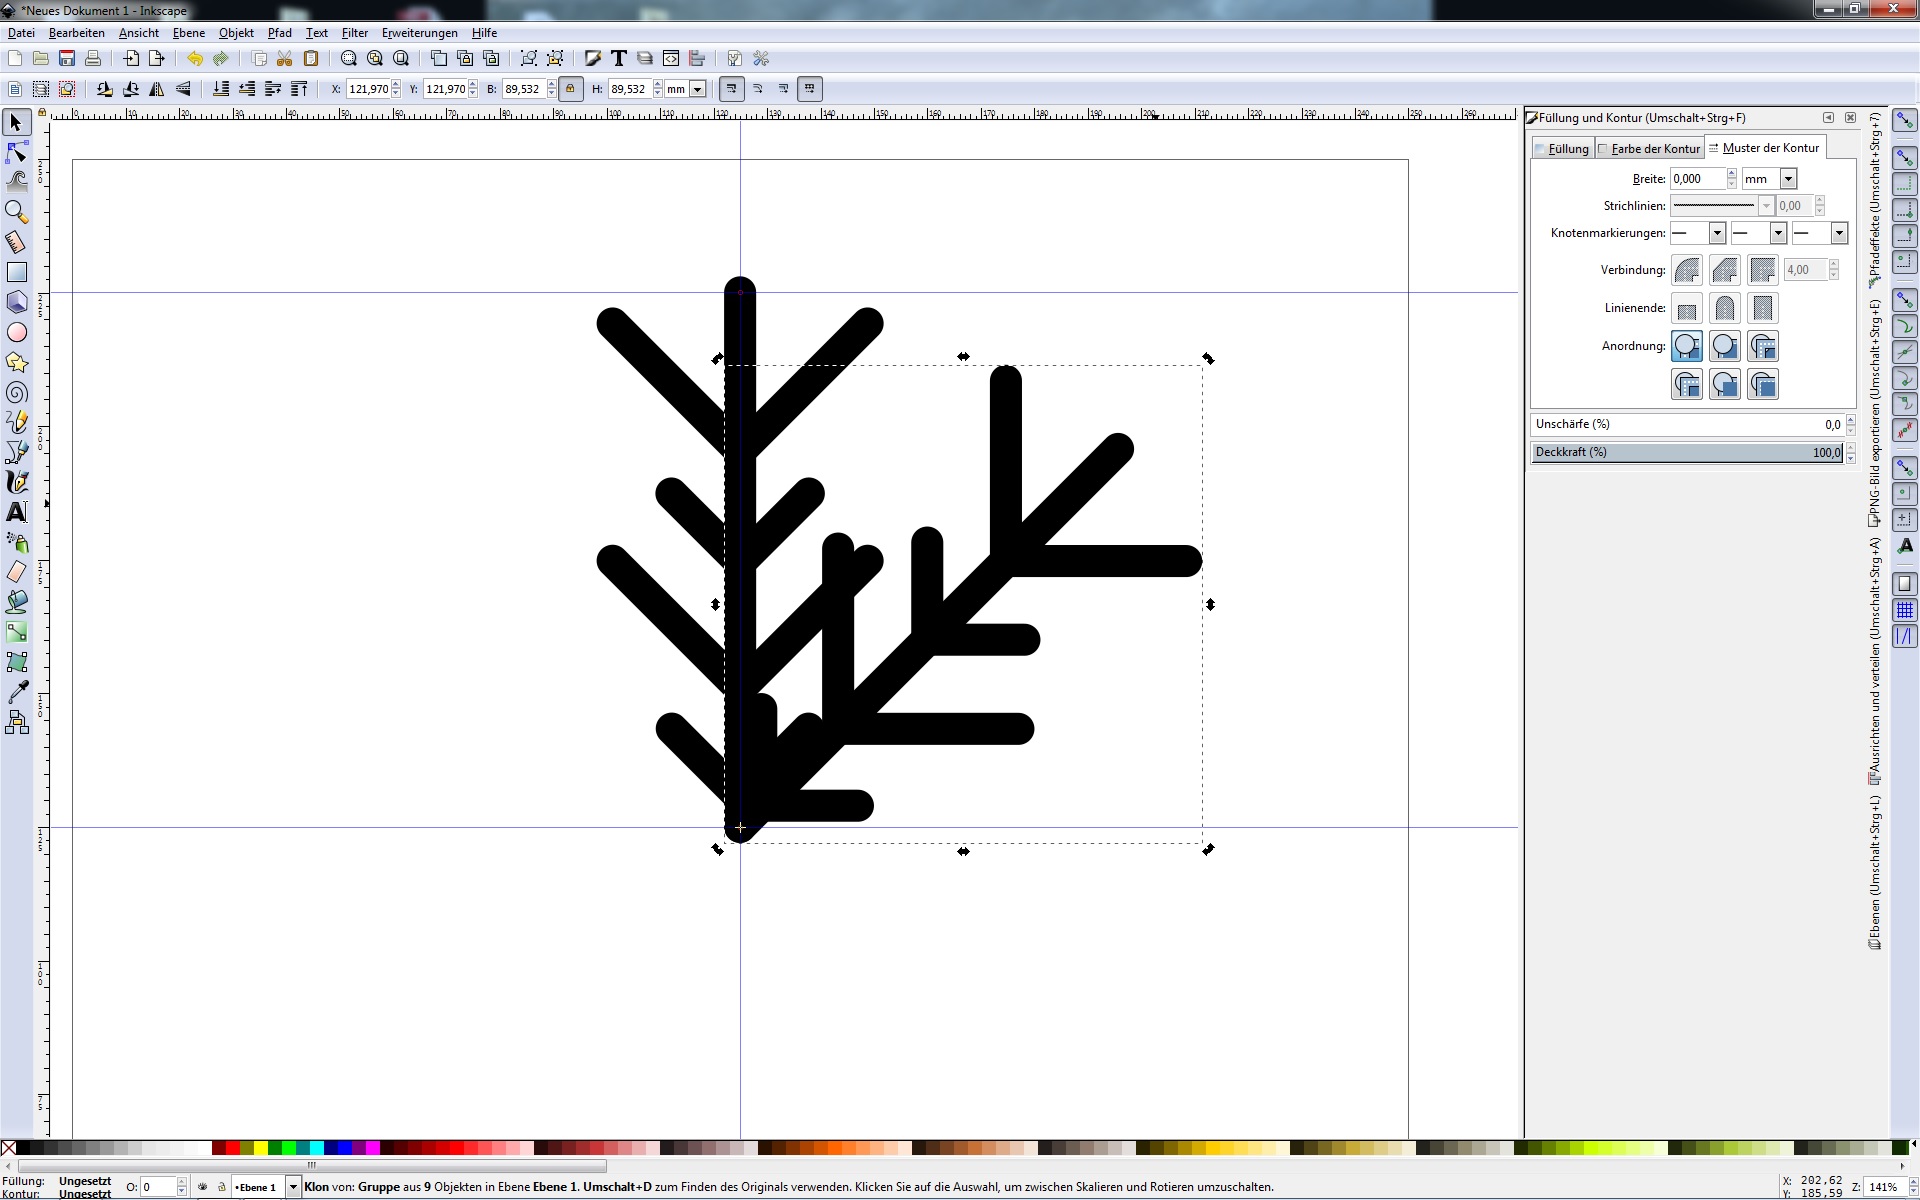
Task: Select the Spiral tool
Action: point(16,392)
